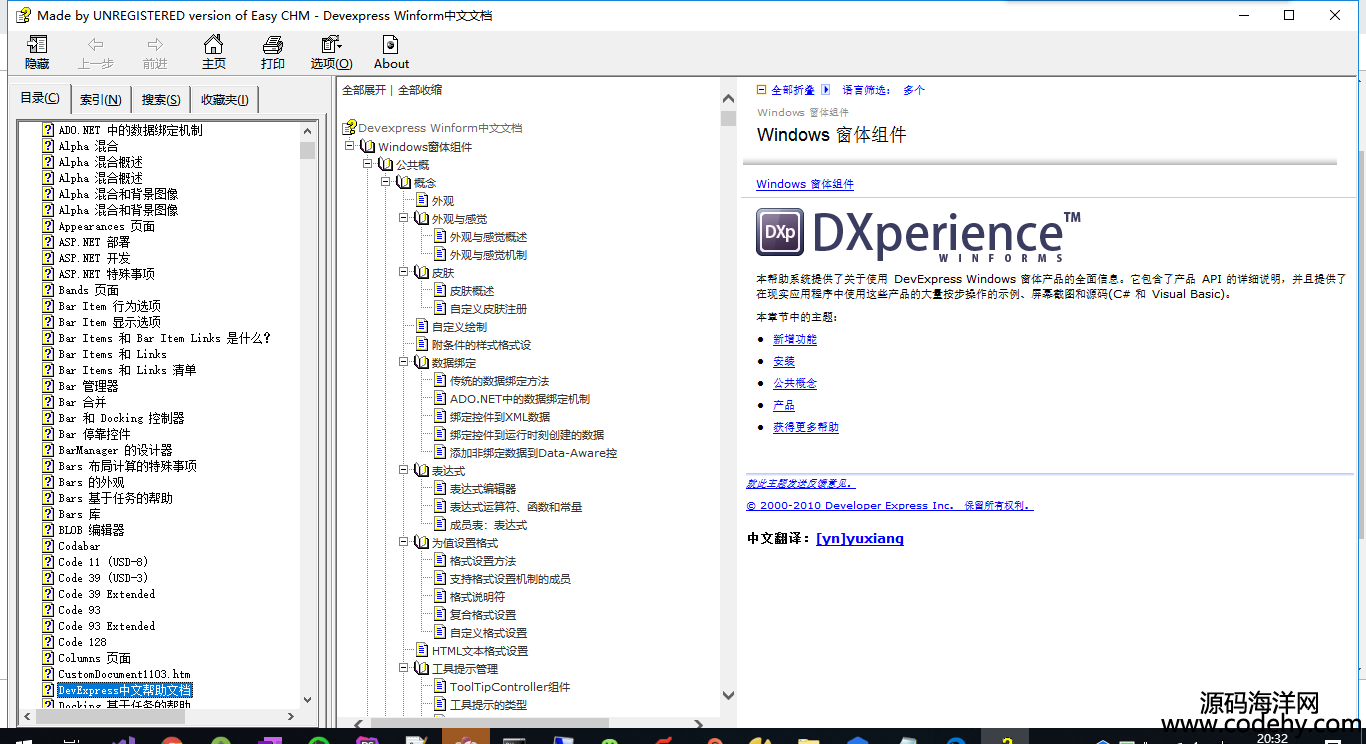Select the 表达式编辑器 tree item
1366x744 pixels.
[x=483, y=489]
